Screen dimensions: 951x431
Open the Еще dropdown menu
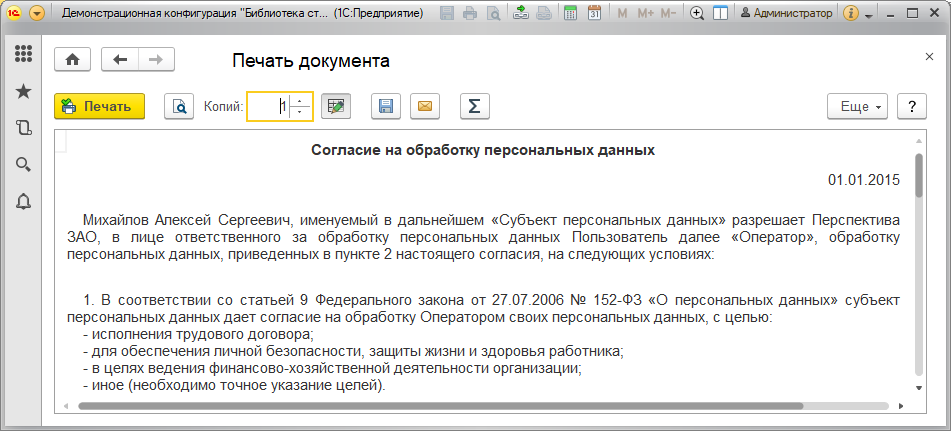(858, 106)
